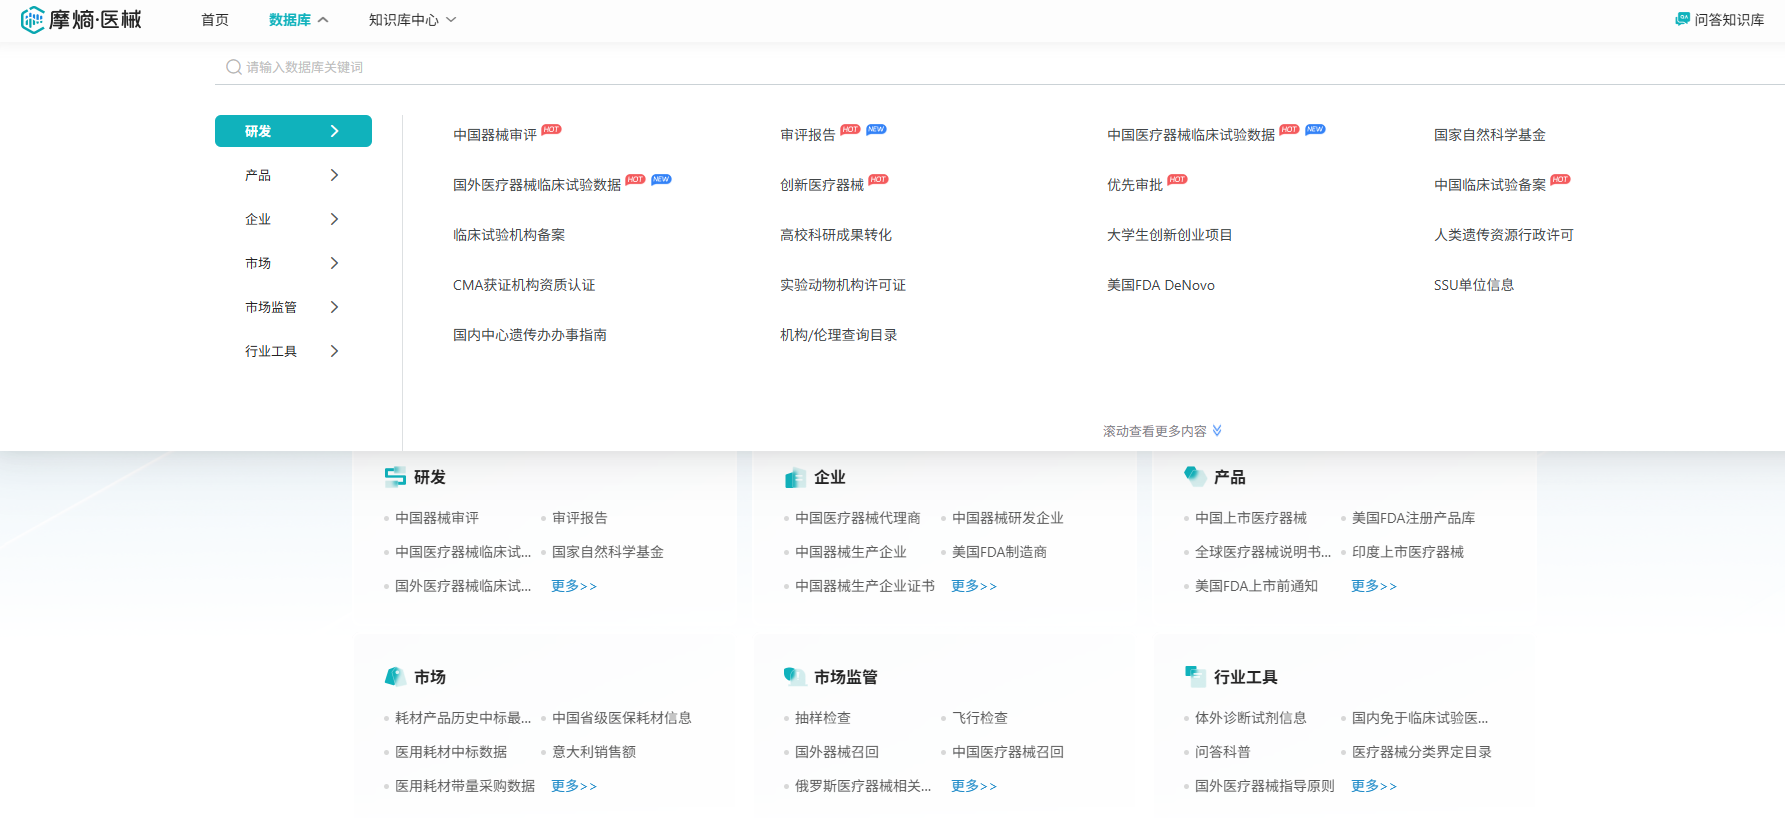The width and height of the screenshot is (1785, 824).
Task: Expand the 研发 category arrow
Action: (x=334, y=131)
